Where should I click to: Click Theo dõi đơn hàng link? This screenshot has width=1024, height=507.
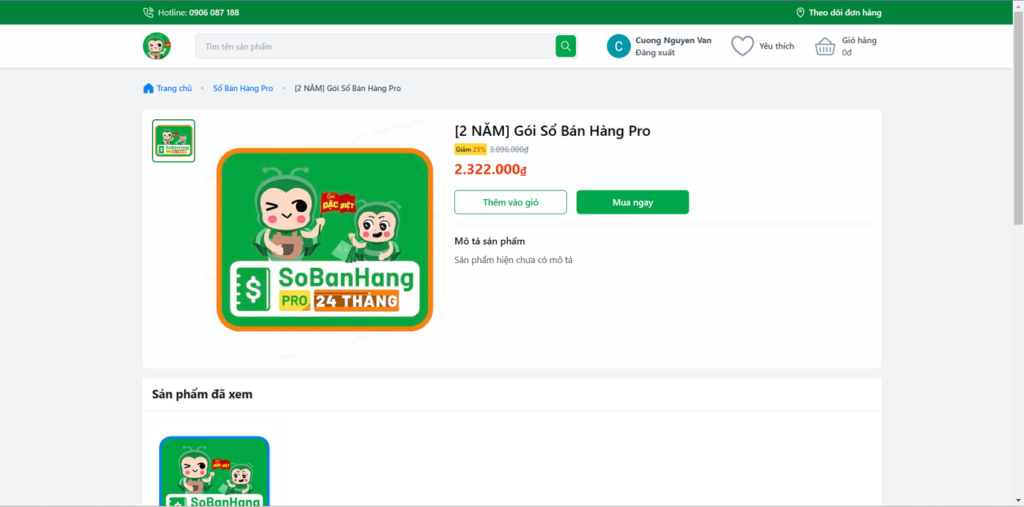coord(845,12)
